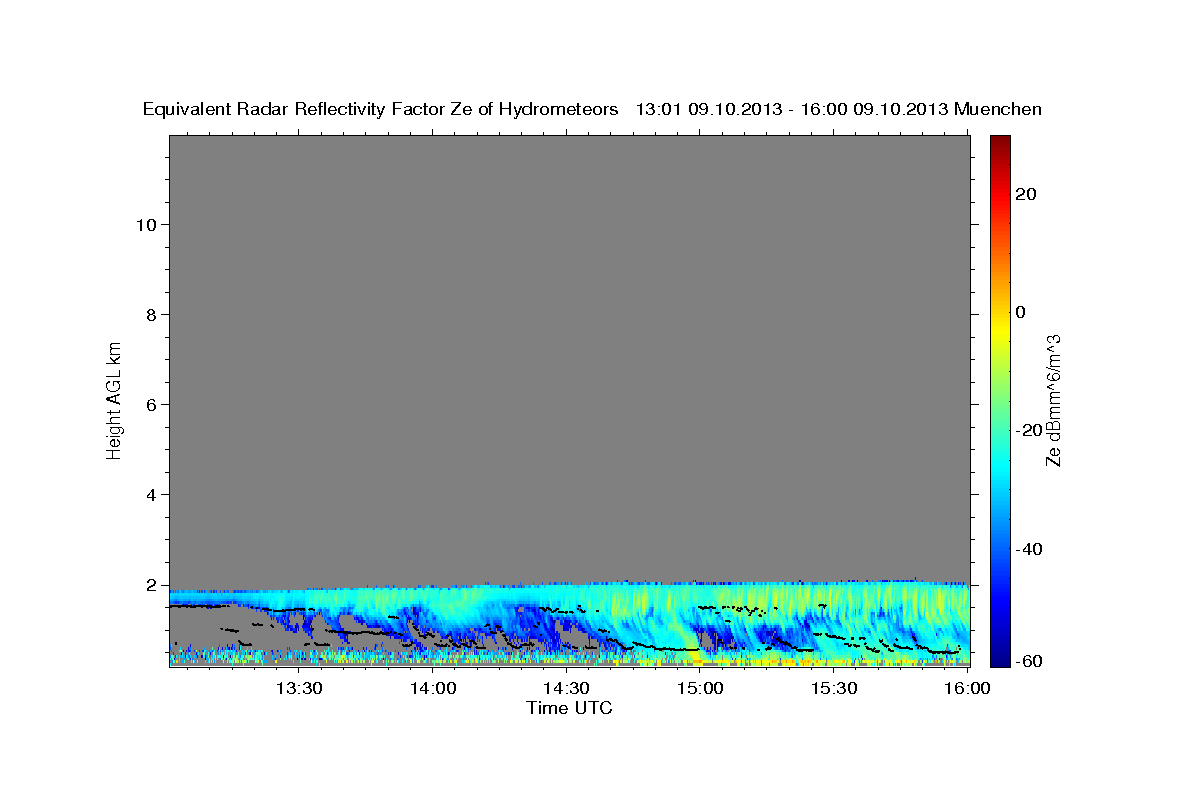
Task: Click the 'Ze dBmm^6/m^3' colorbar label
Action: pos(1052,401)
